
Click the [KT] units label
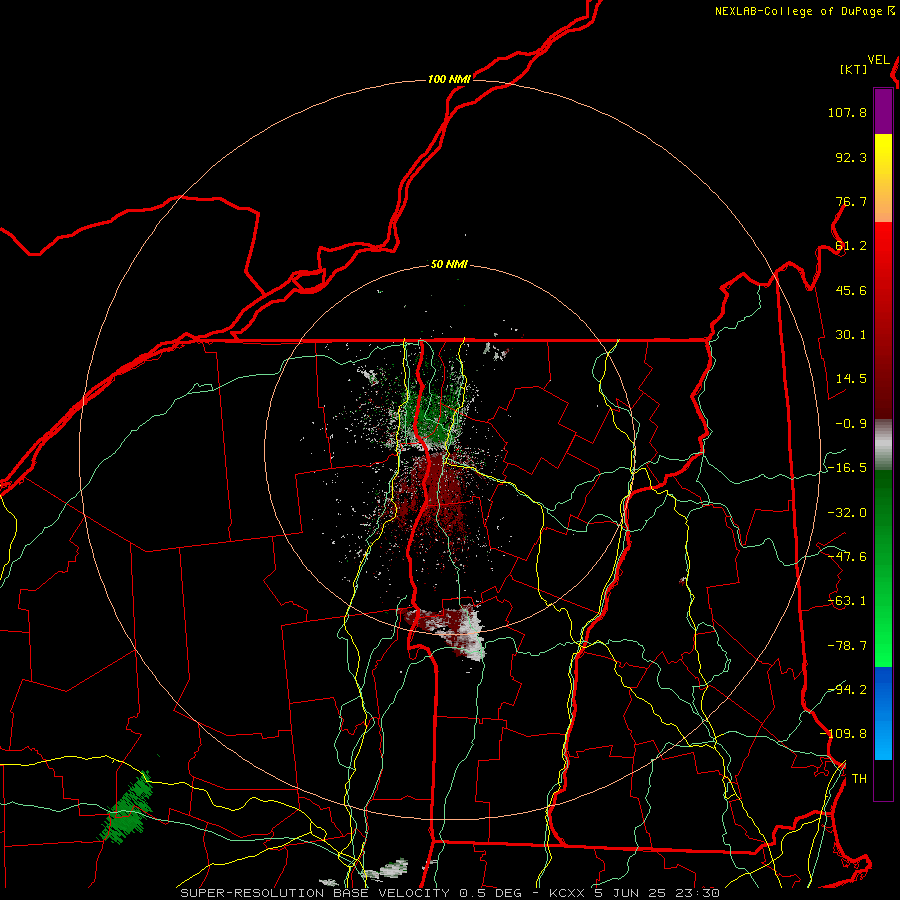[854, 69]
